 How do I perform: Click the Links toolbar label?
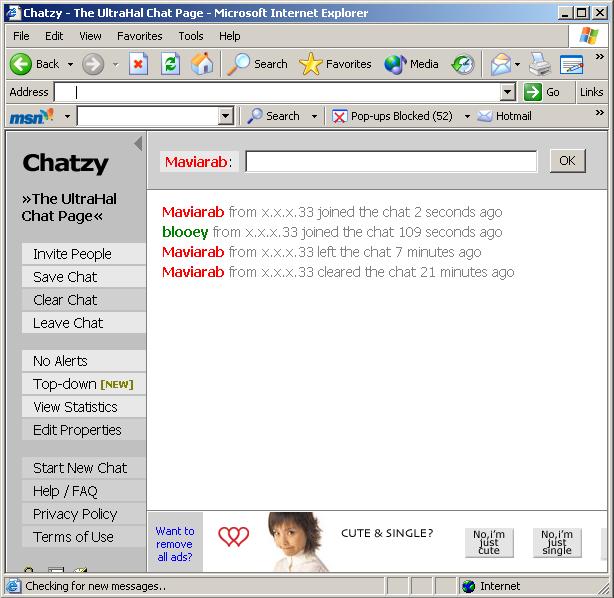click(x=591, y=92)
